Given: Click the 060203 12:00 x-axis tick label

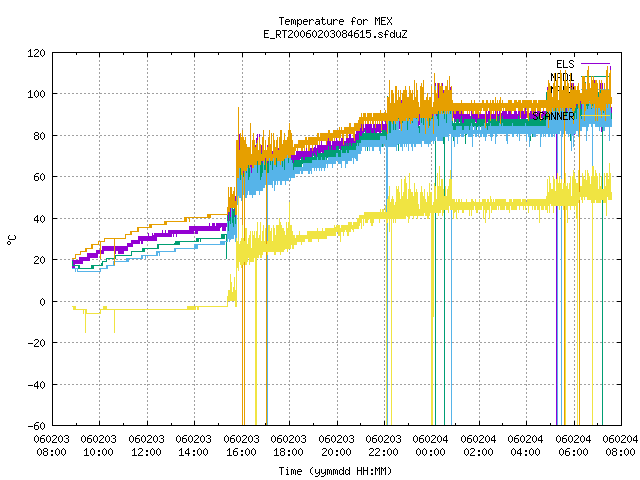Looking at the screenshot, I should (x=146, y=445).
